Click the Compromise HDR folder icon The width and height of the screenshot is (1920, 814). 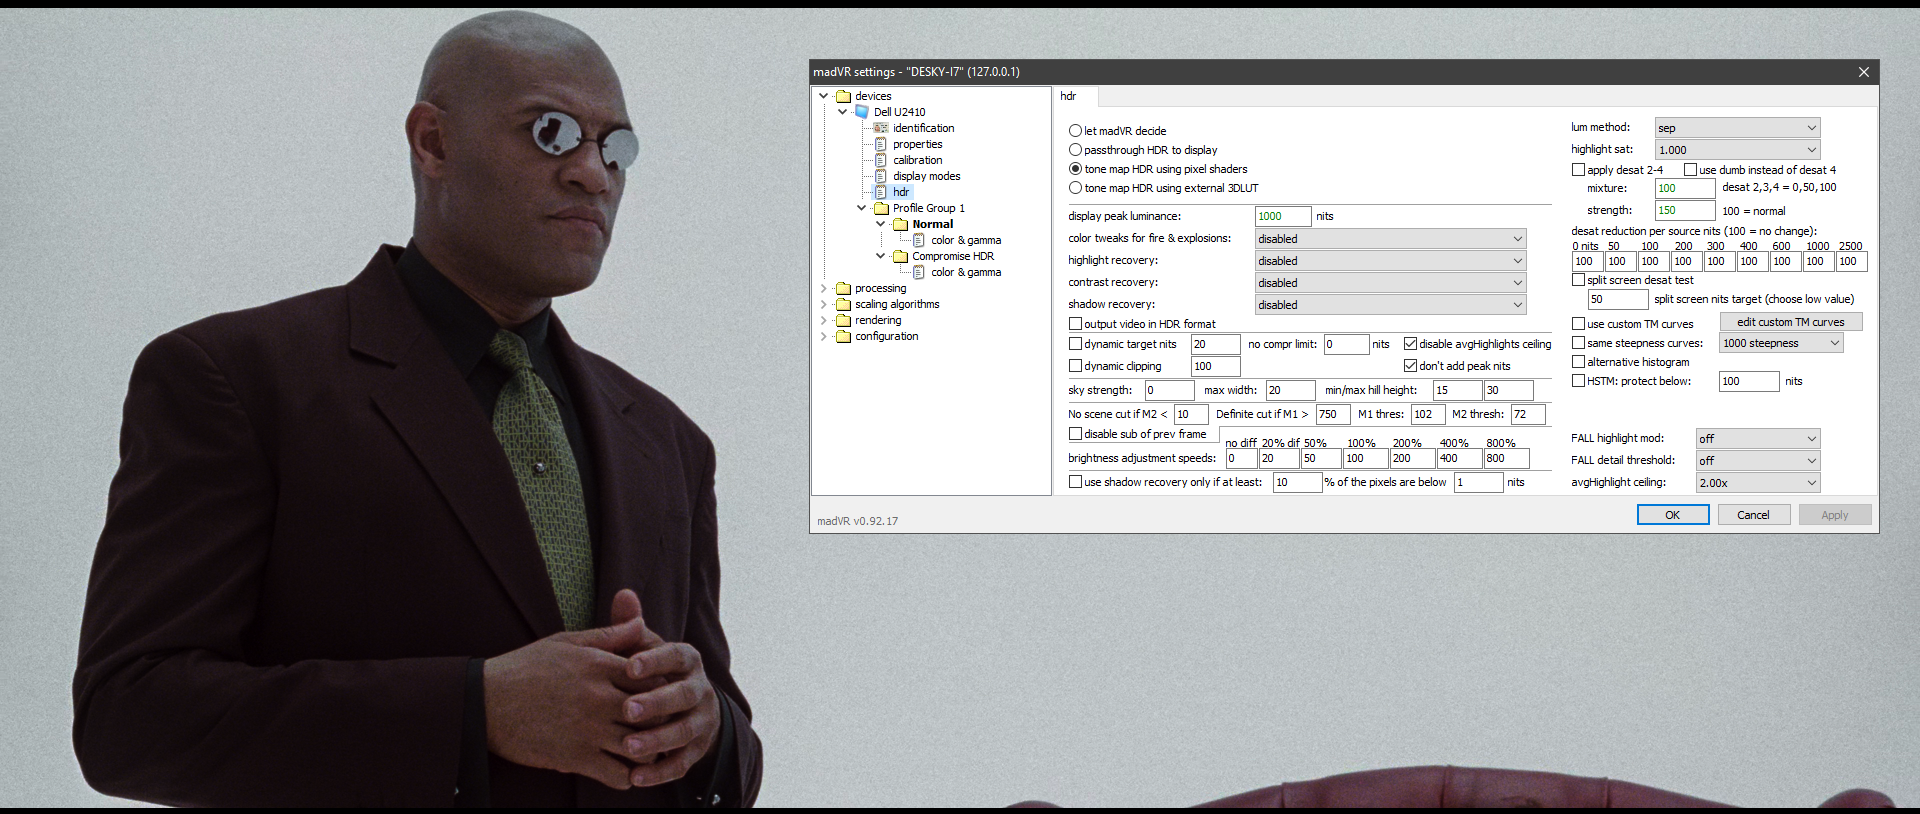click(x=900, y=256)
